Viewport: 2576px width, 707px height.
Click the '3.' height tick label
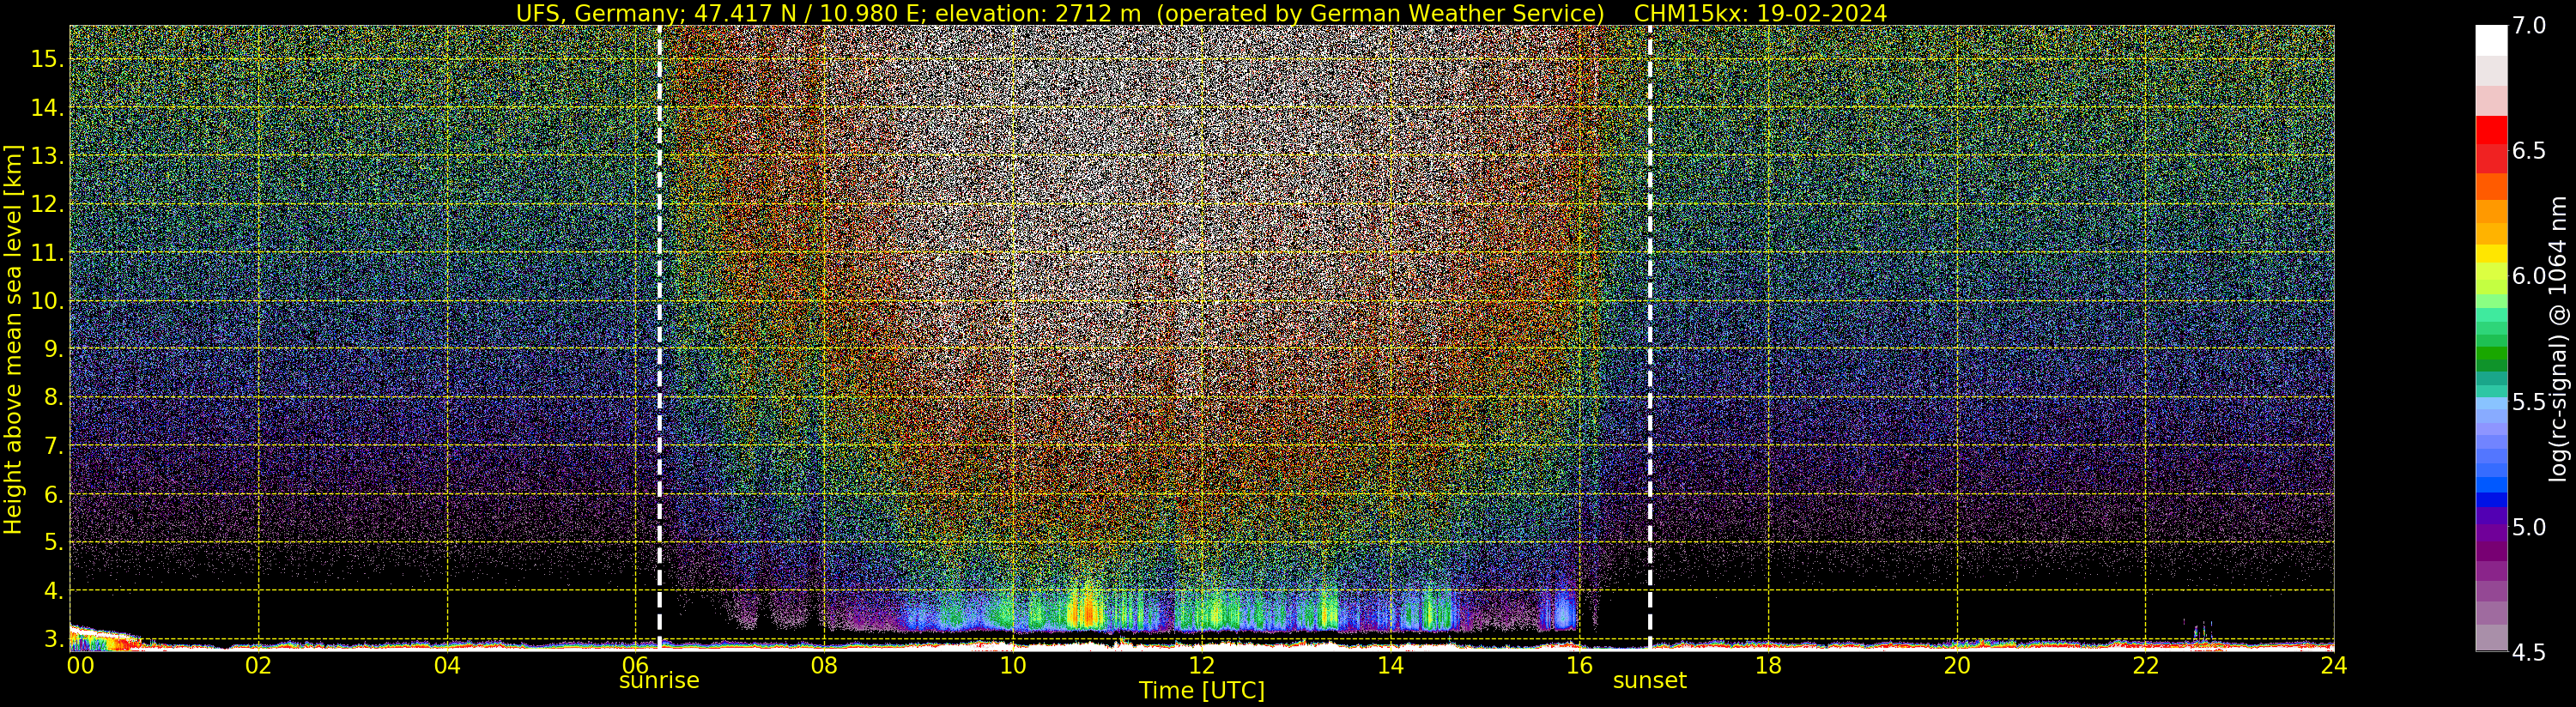point(54,639)
